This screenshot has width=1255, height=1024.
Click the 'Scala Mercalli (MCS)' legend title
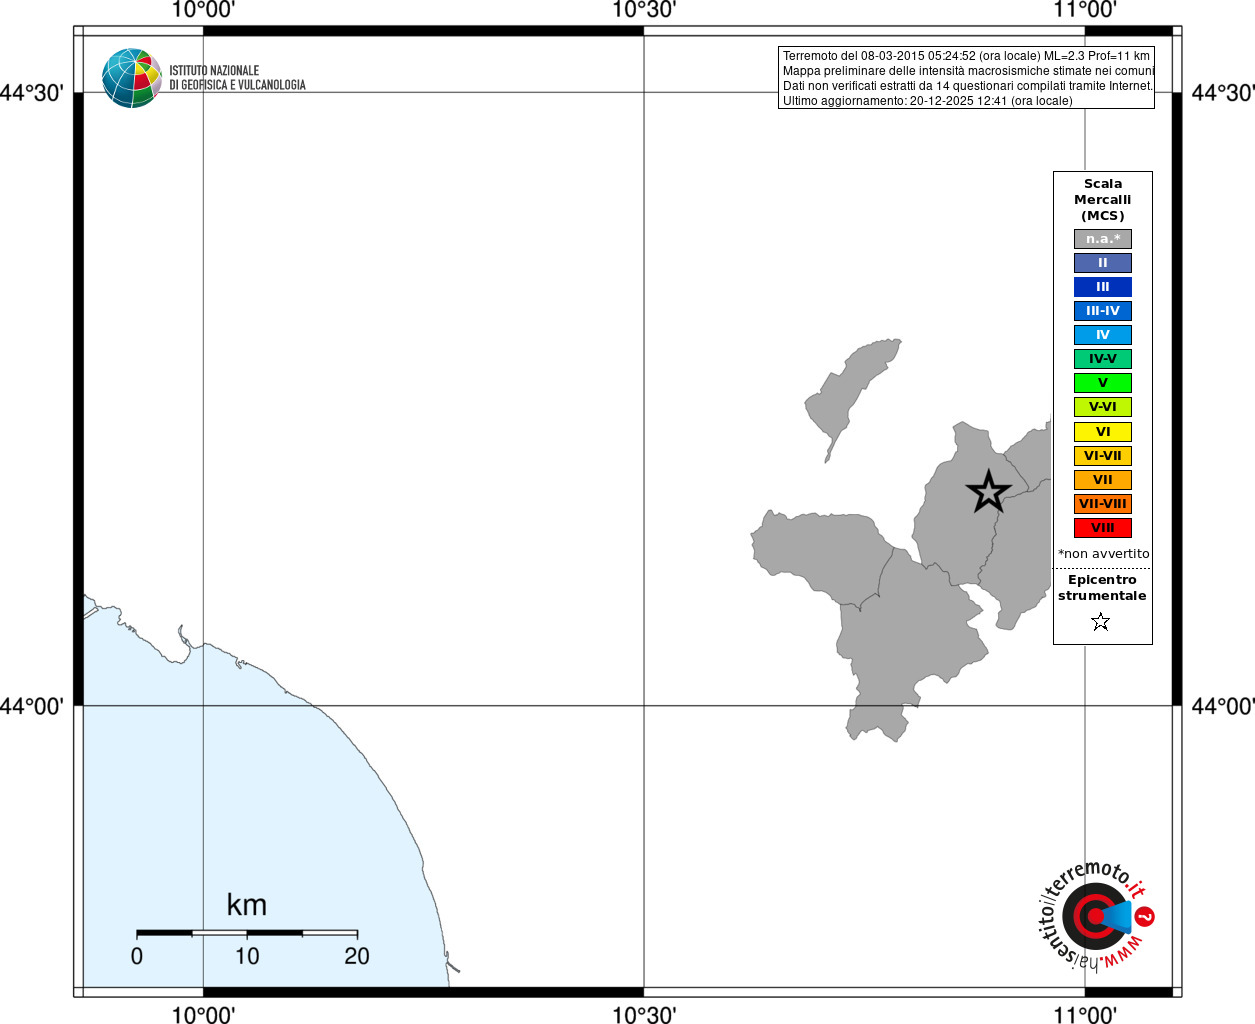[1103, 200]
